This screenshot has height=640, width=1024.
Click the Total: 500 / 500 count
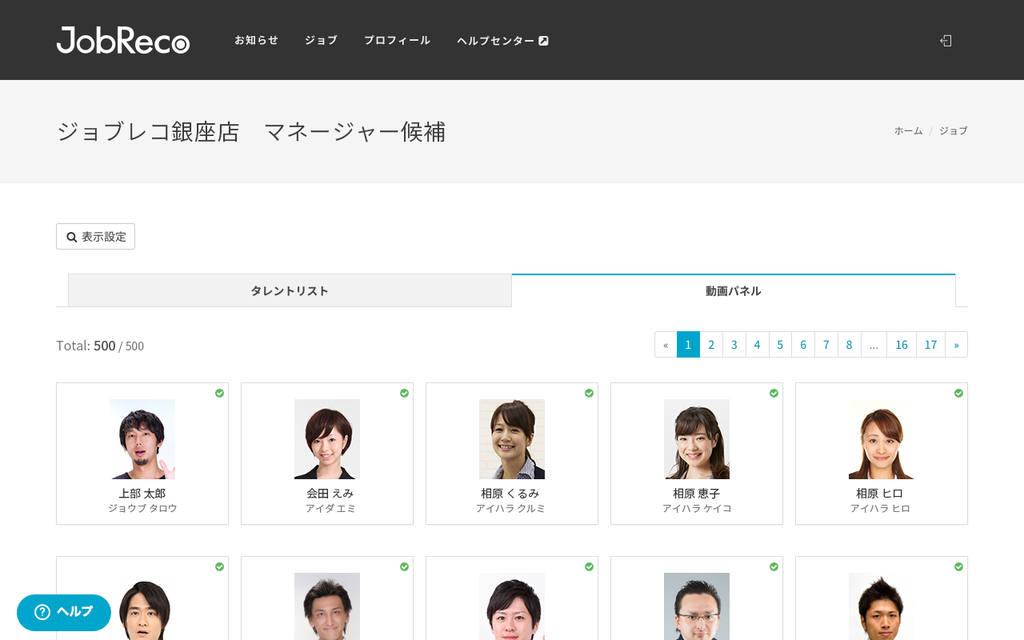coord(100,345)
